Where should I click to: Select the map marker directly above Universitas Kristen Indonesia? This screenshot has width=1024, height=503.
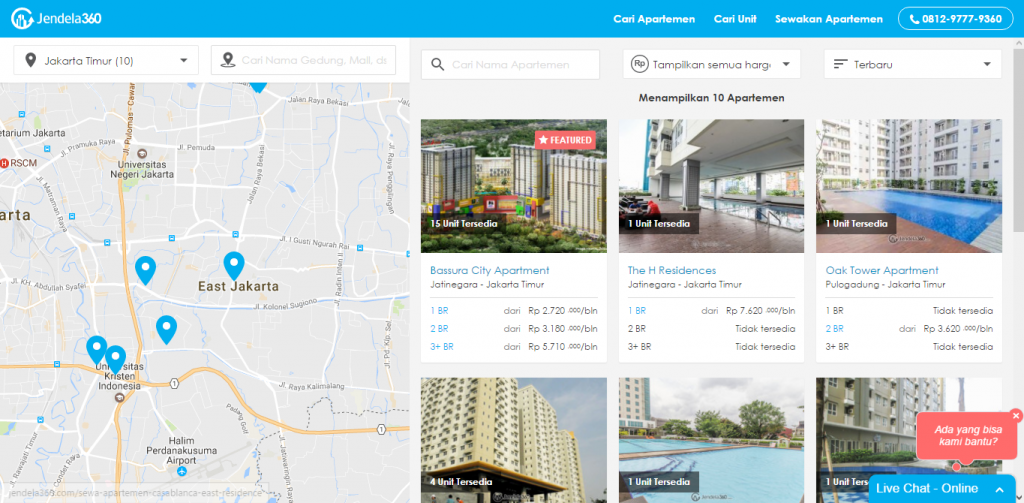[116, 359]
